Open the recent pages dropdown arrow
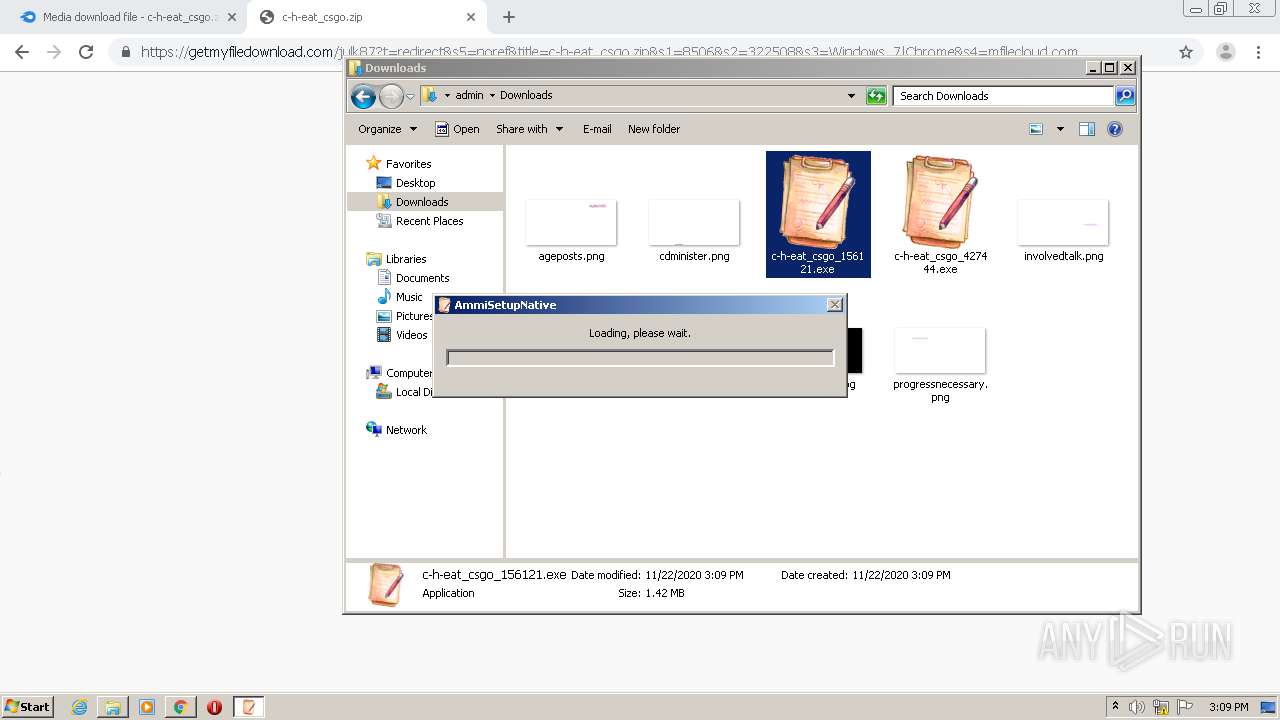The height and width of the screenshot is (720, 1280). click(x=410, y=97)
